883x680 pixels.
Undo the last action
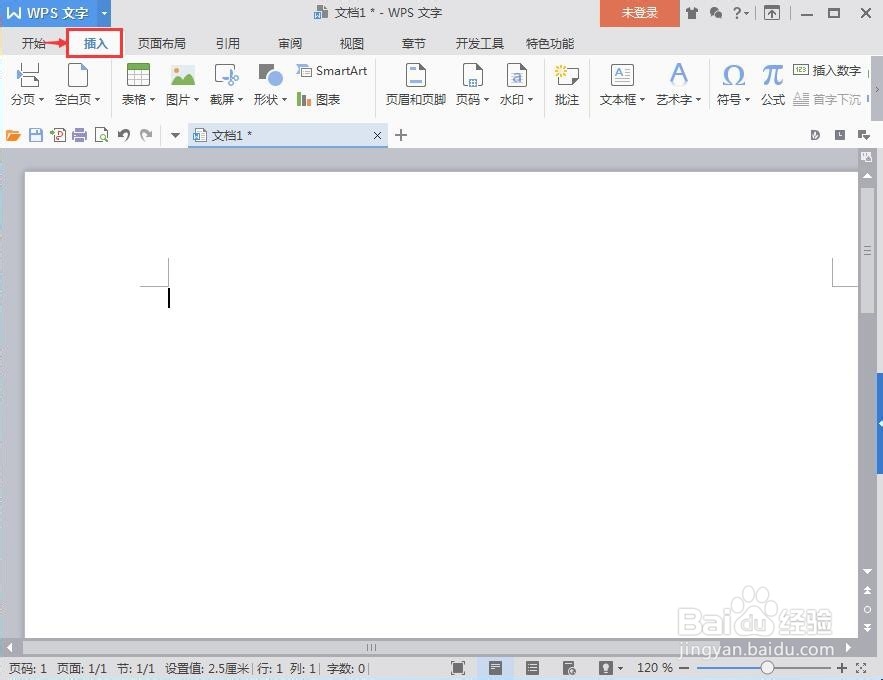(x=124, y=135)
